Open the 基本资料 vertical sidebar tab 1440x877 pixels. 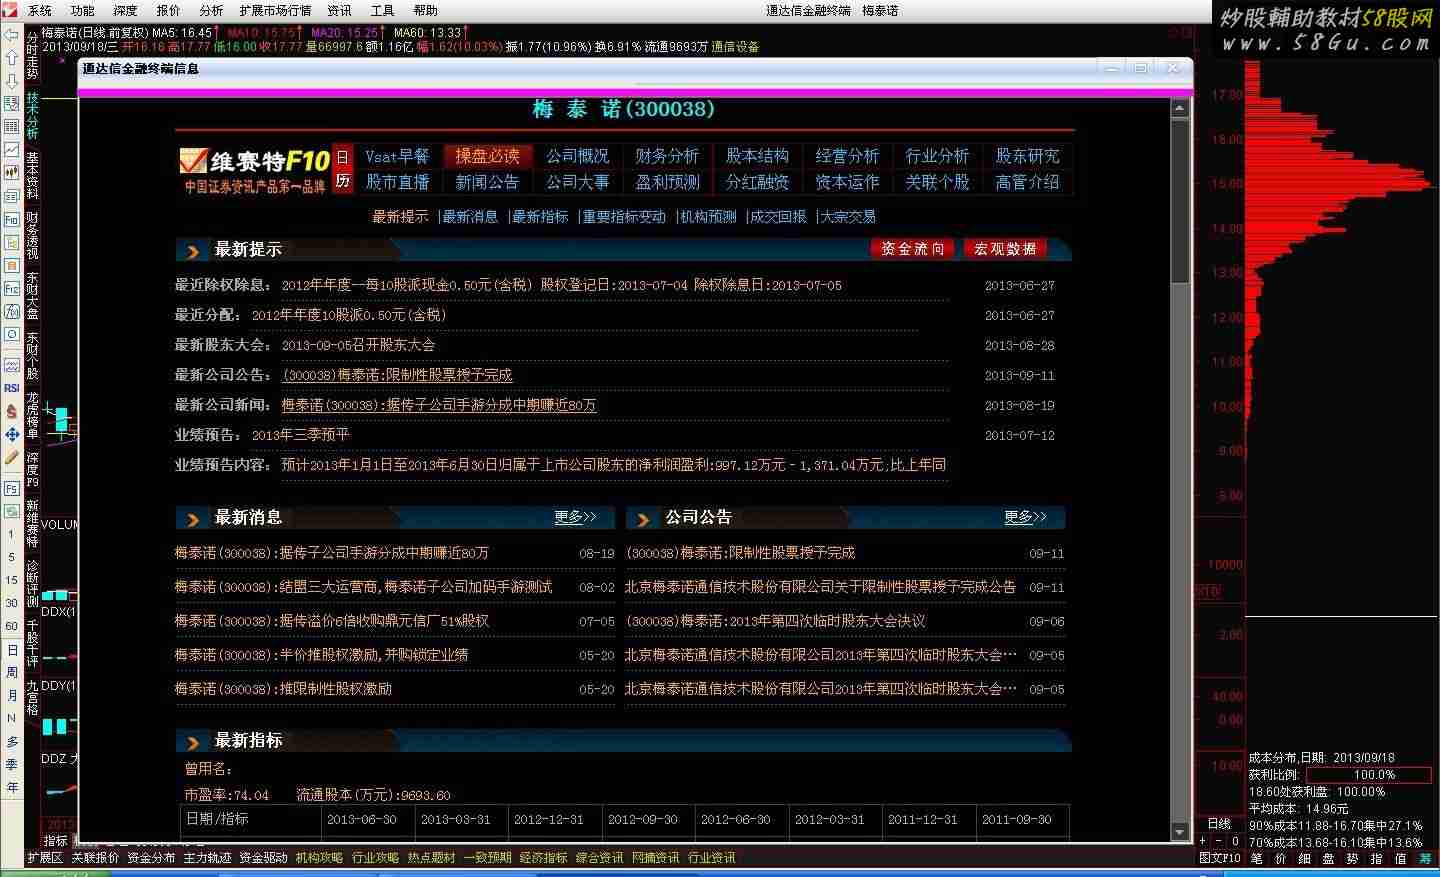32,176
